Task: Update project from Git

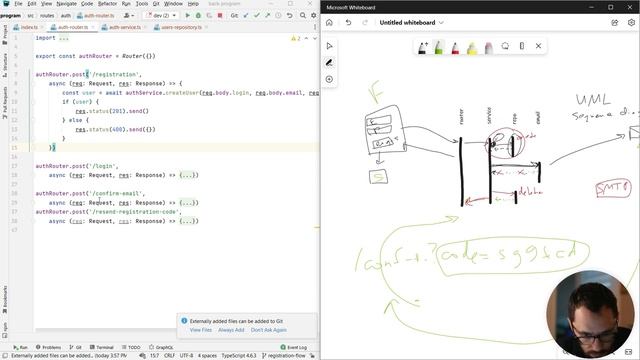Action: 246,16
